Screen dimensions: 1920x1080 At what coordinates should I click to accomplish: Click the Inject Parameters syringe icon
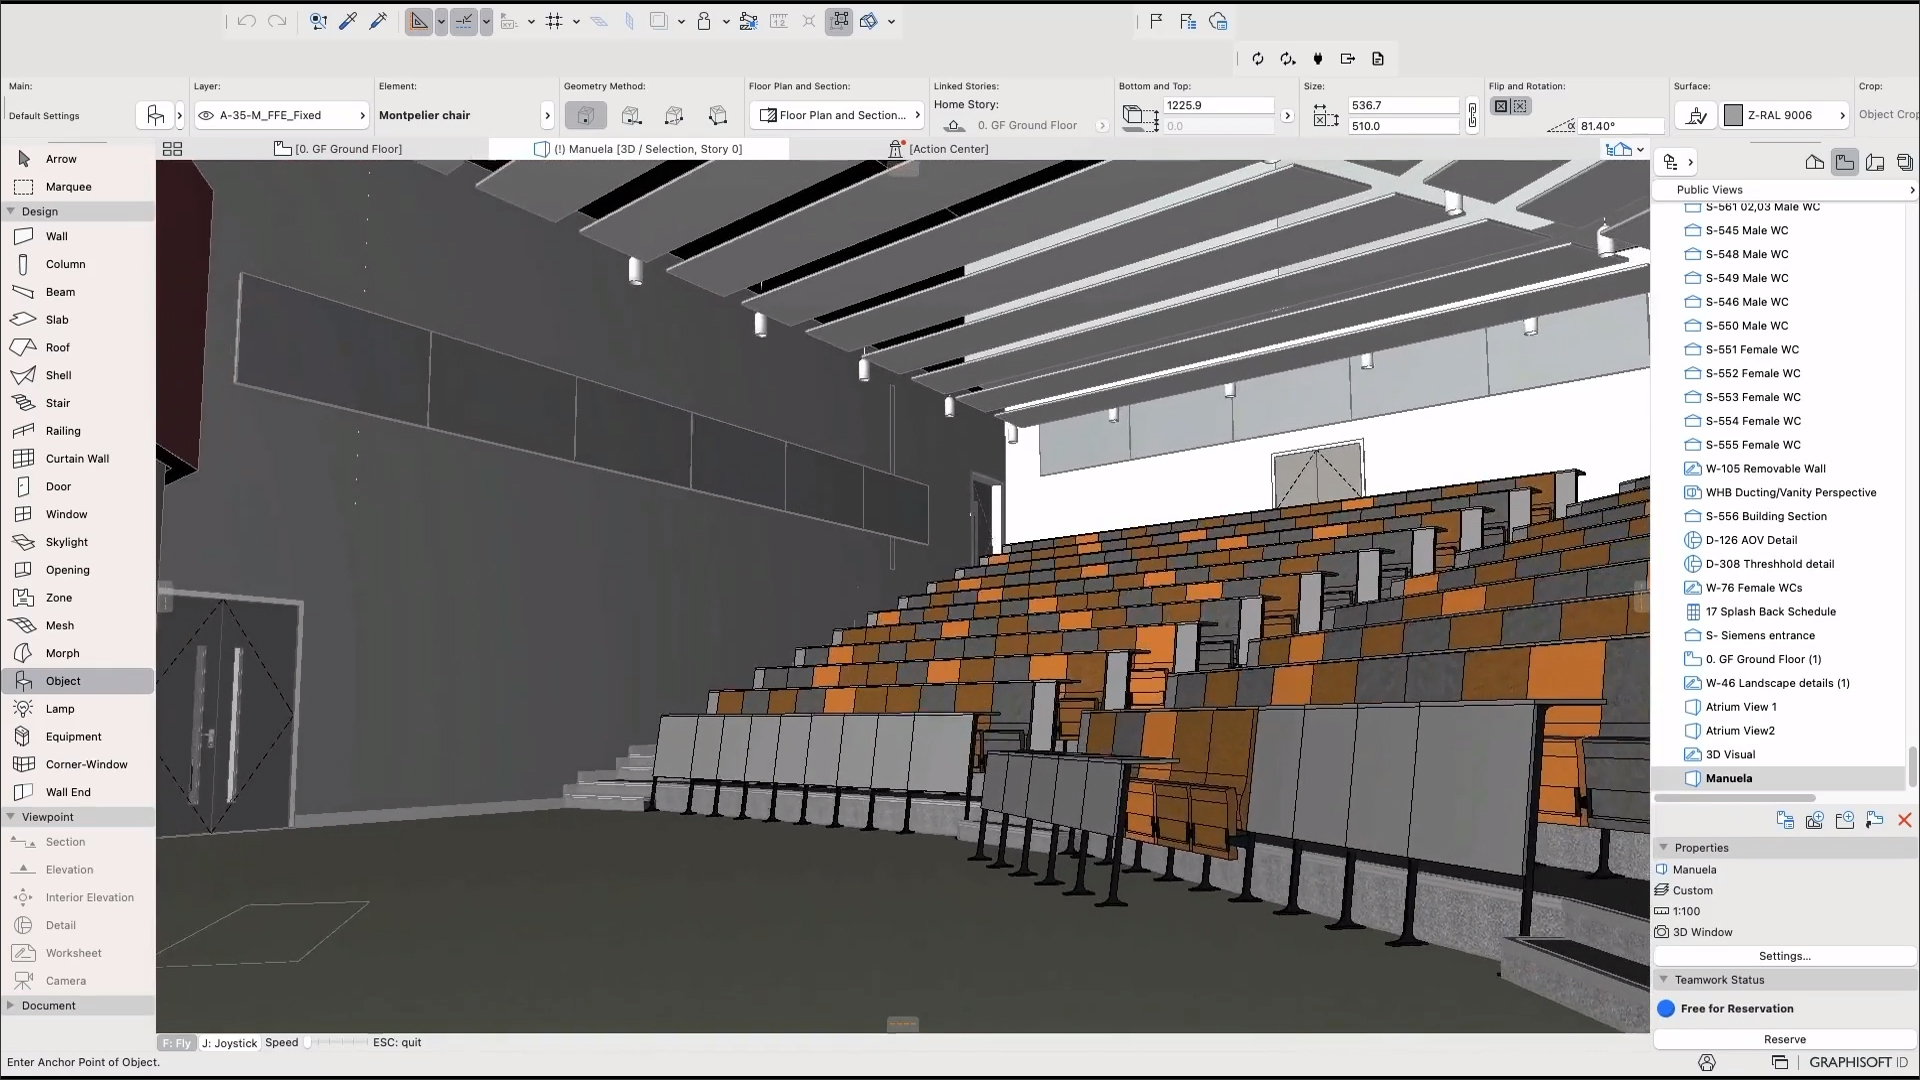[x=378, y=21]
